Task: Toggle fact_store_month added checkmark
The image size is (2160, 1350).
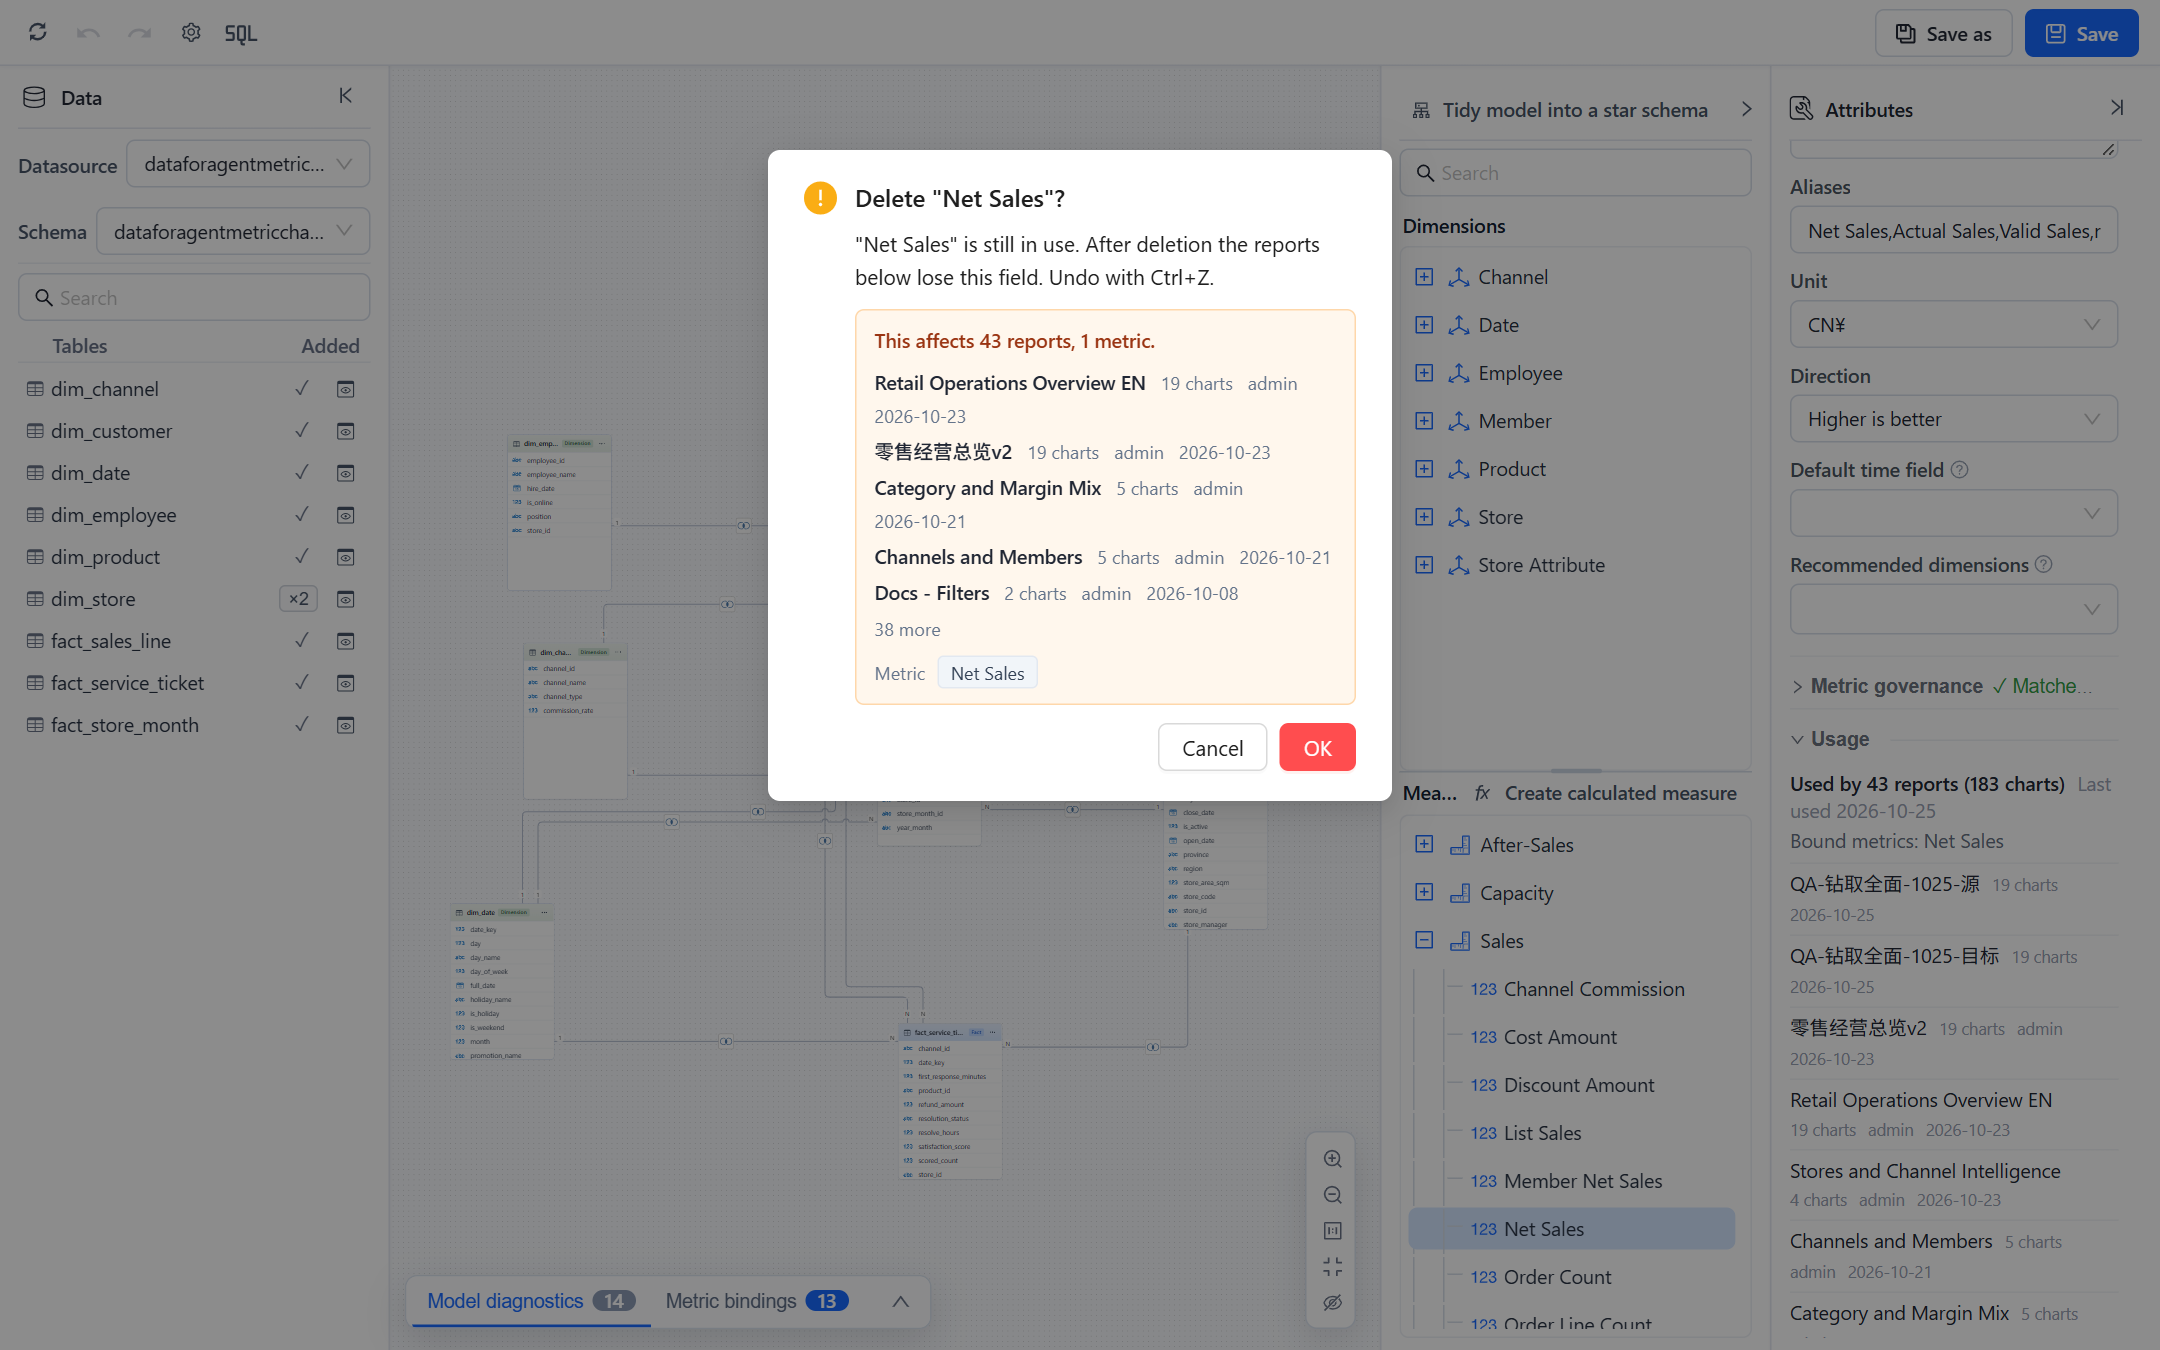Action: pos(302,725)
